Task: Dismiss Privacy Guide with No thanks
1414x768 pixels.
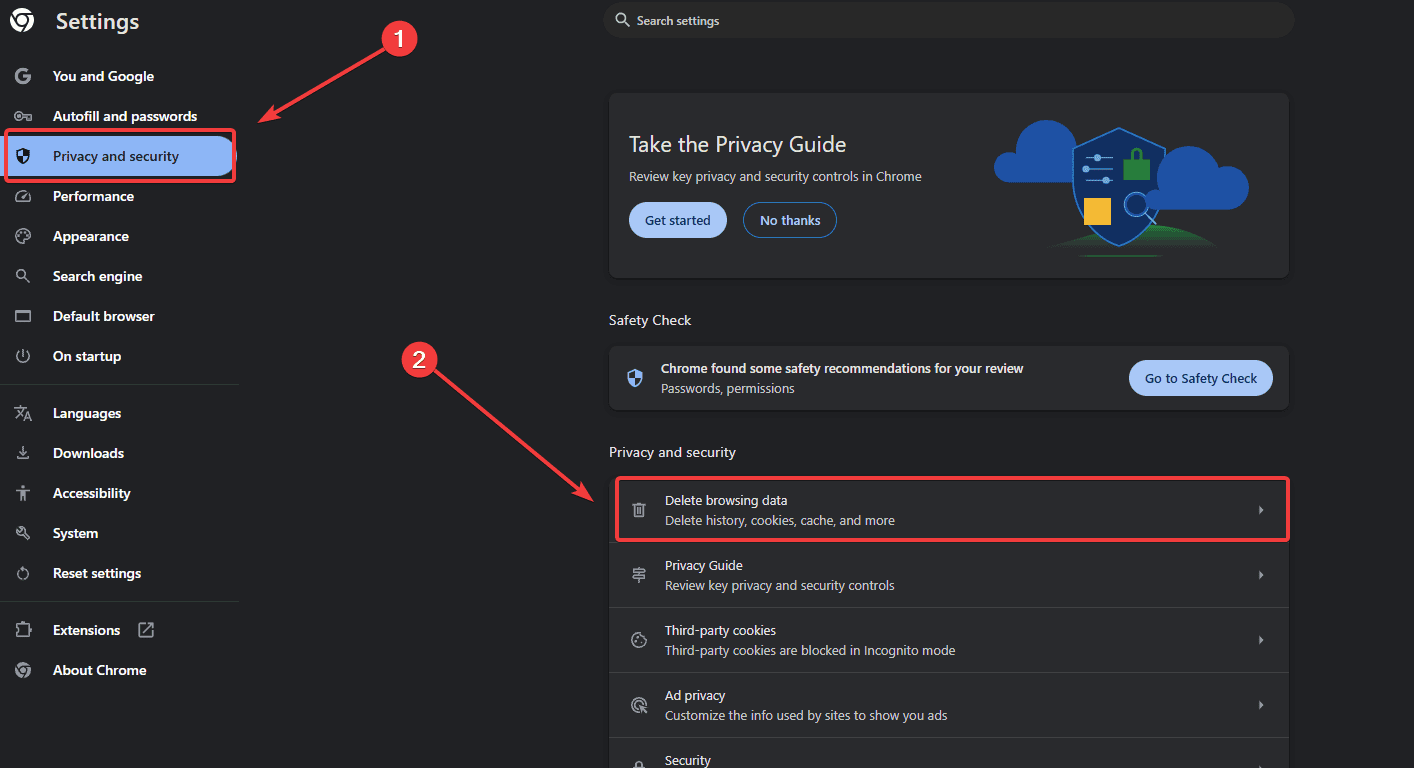Action: click(x=790, y=220)
